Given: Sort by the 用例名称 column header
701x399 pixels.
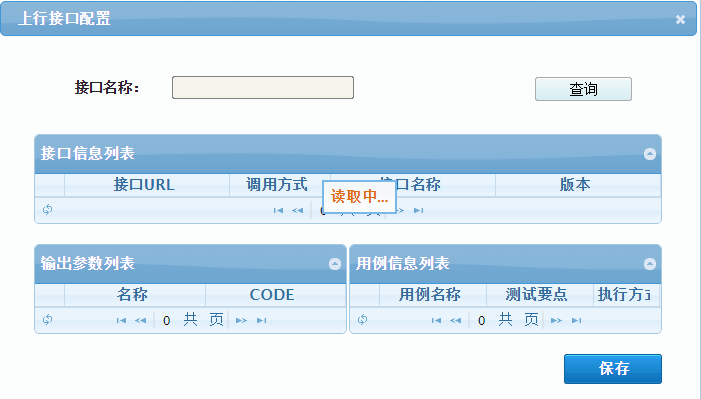Looking at the screenshot, I should [x=433, y=295].
